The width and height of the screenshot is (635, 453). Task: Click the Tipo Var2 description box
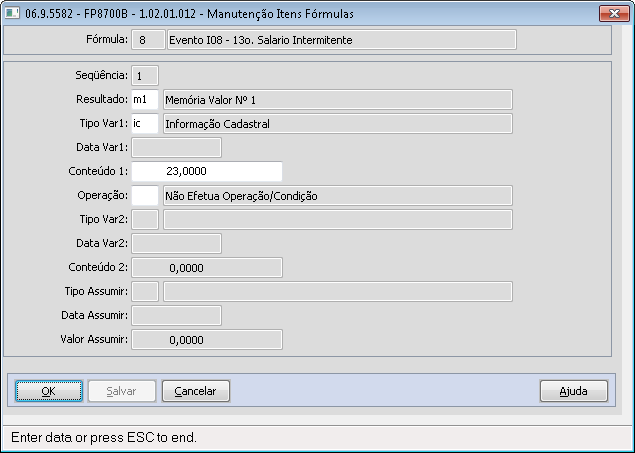tap(338, 219)
